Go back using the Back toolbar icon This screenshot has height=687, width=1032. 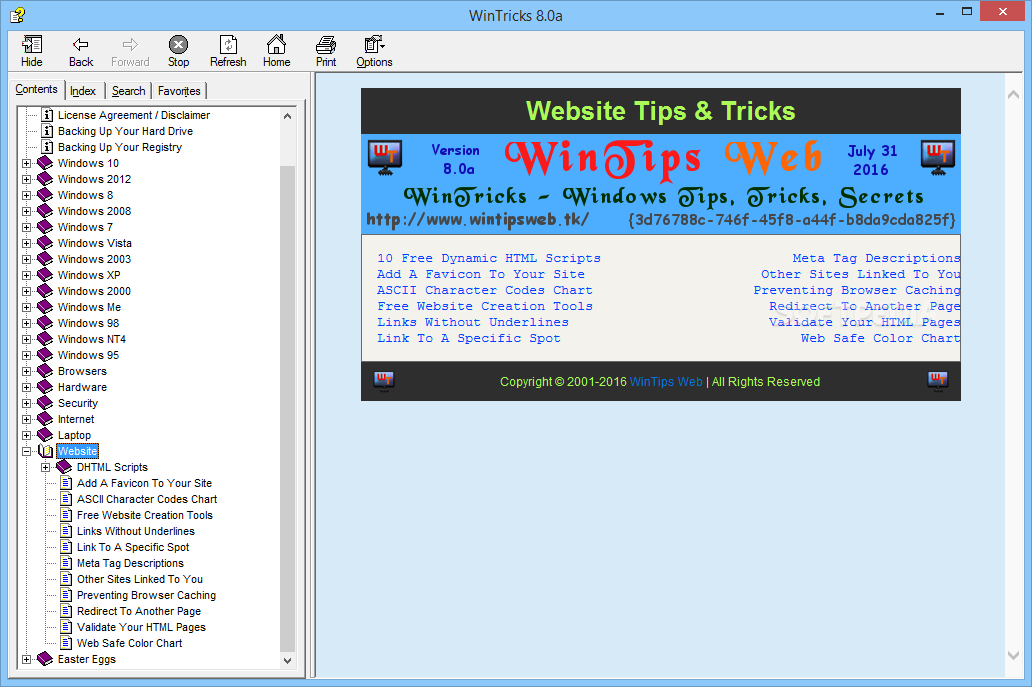click(x=81, y=51)
